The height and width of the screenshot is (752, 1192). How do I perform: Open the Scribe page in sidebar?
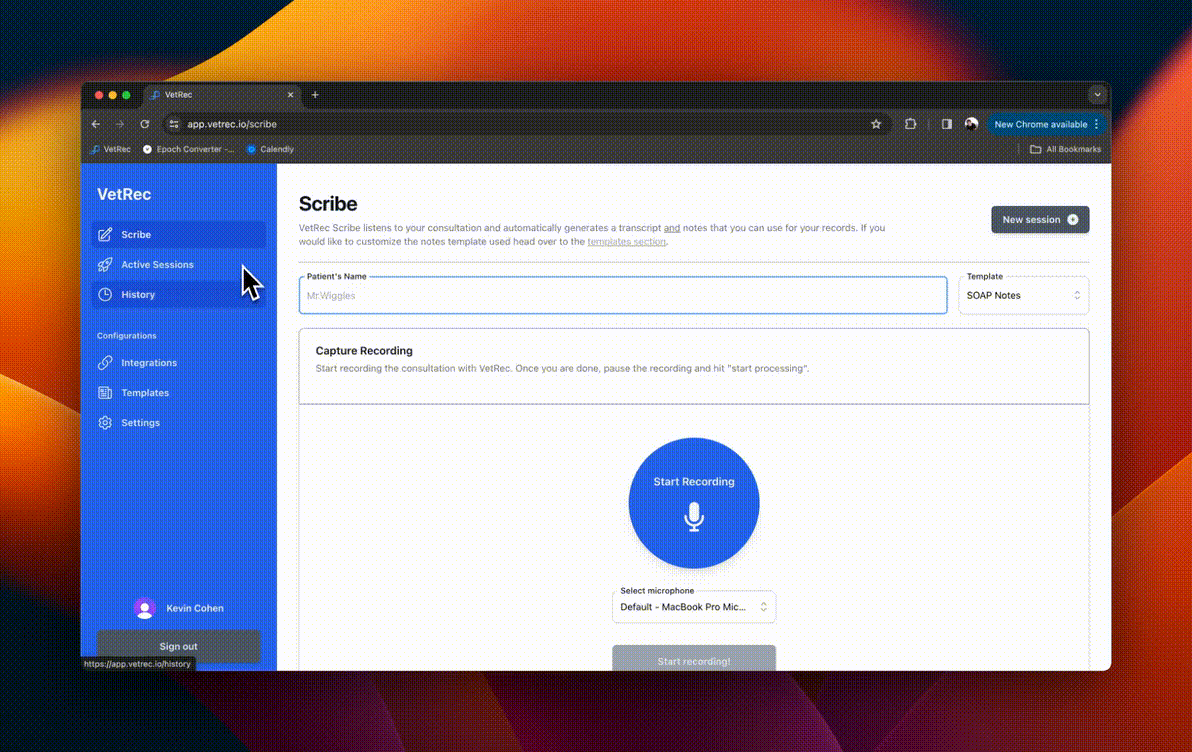tap(179, 234)
